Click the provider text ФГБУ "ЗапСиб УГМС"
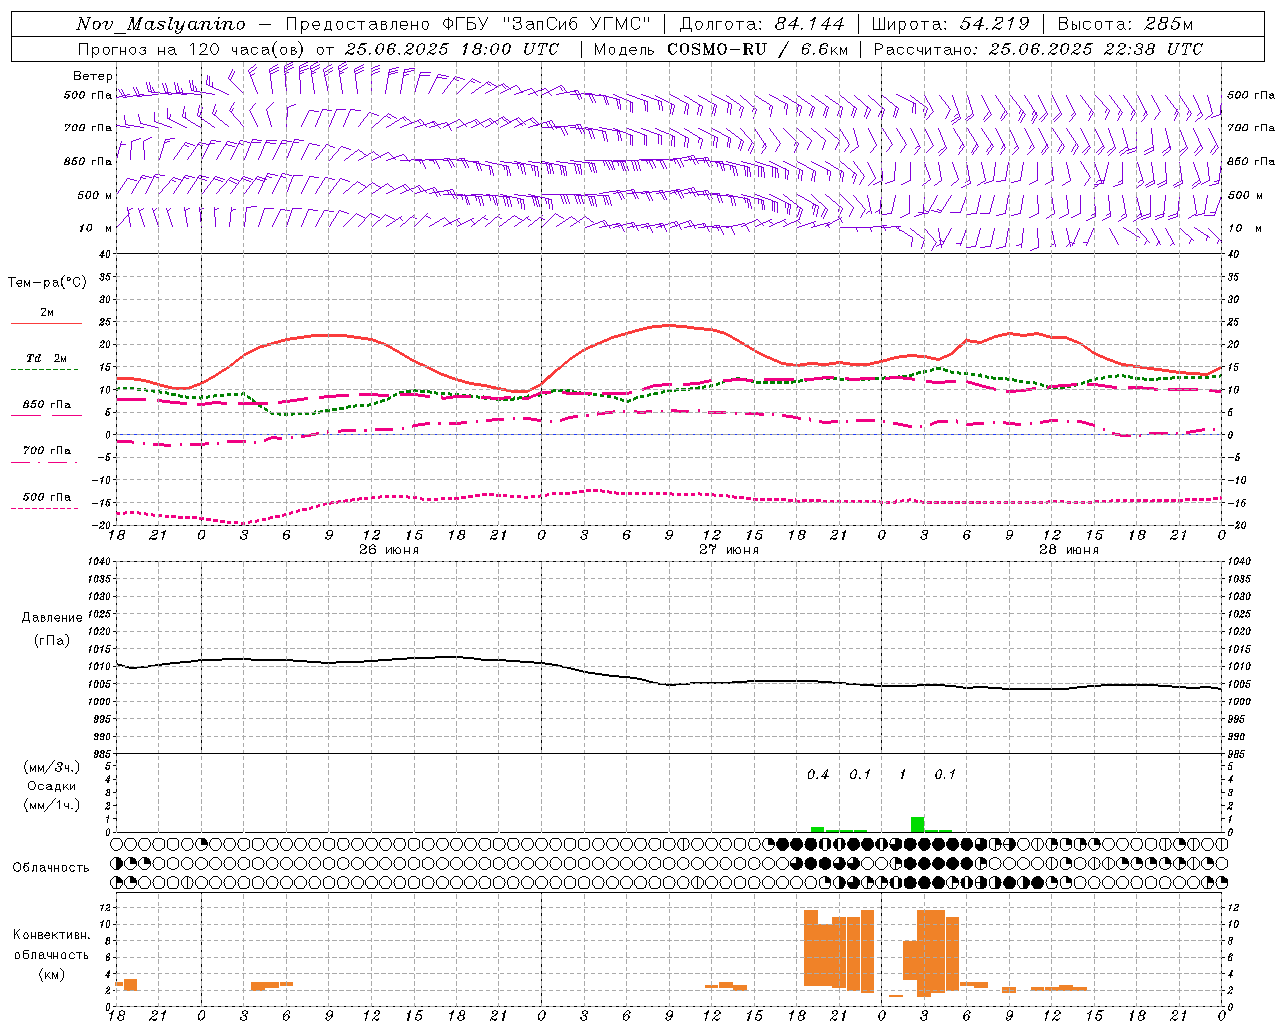 547,24
